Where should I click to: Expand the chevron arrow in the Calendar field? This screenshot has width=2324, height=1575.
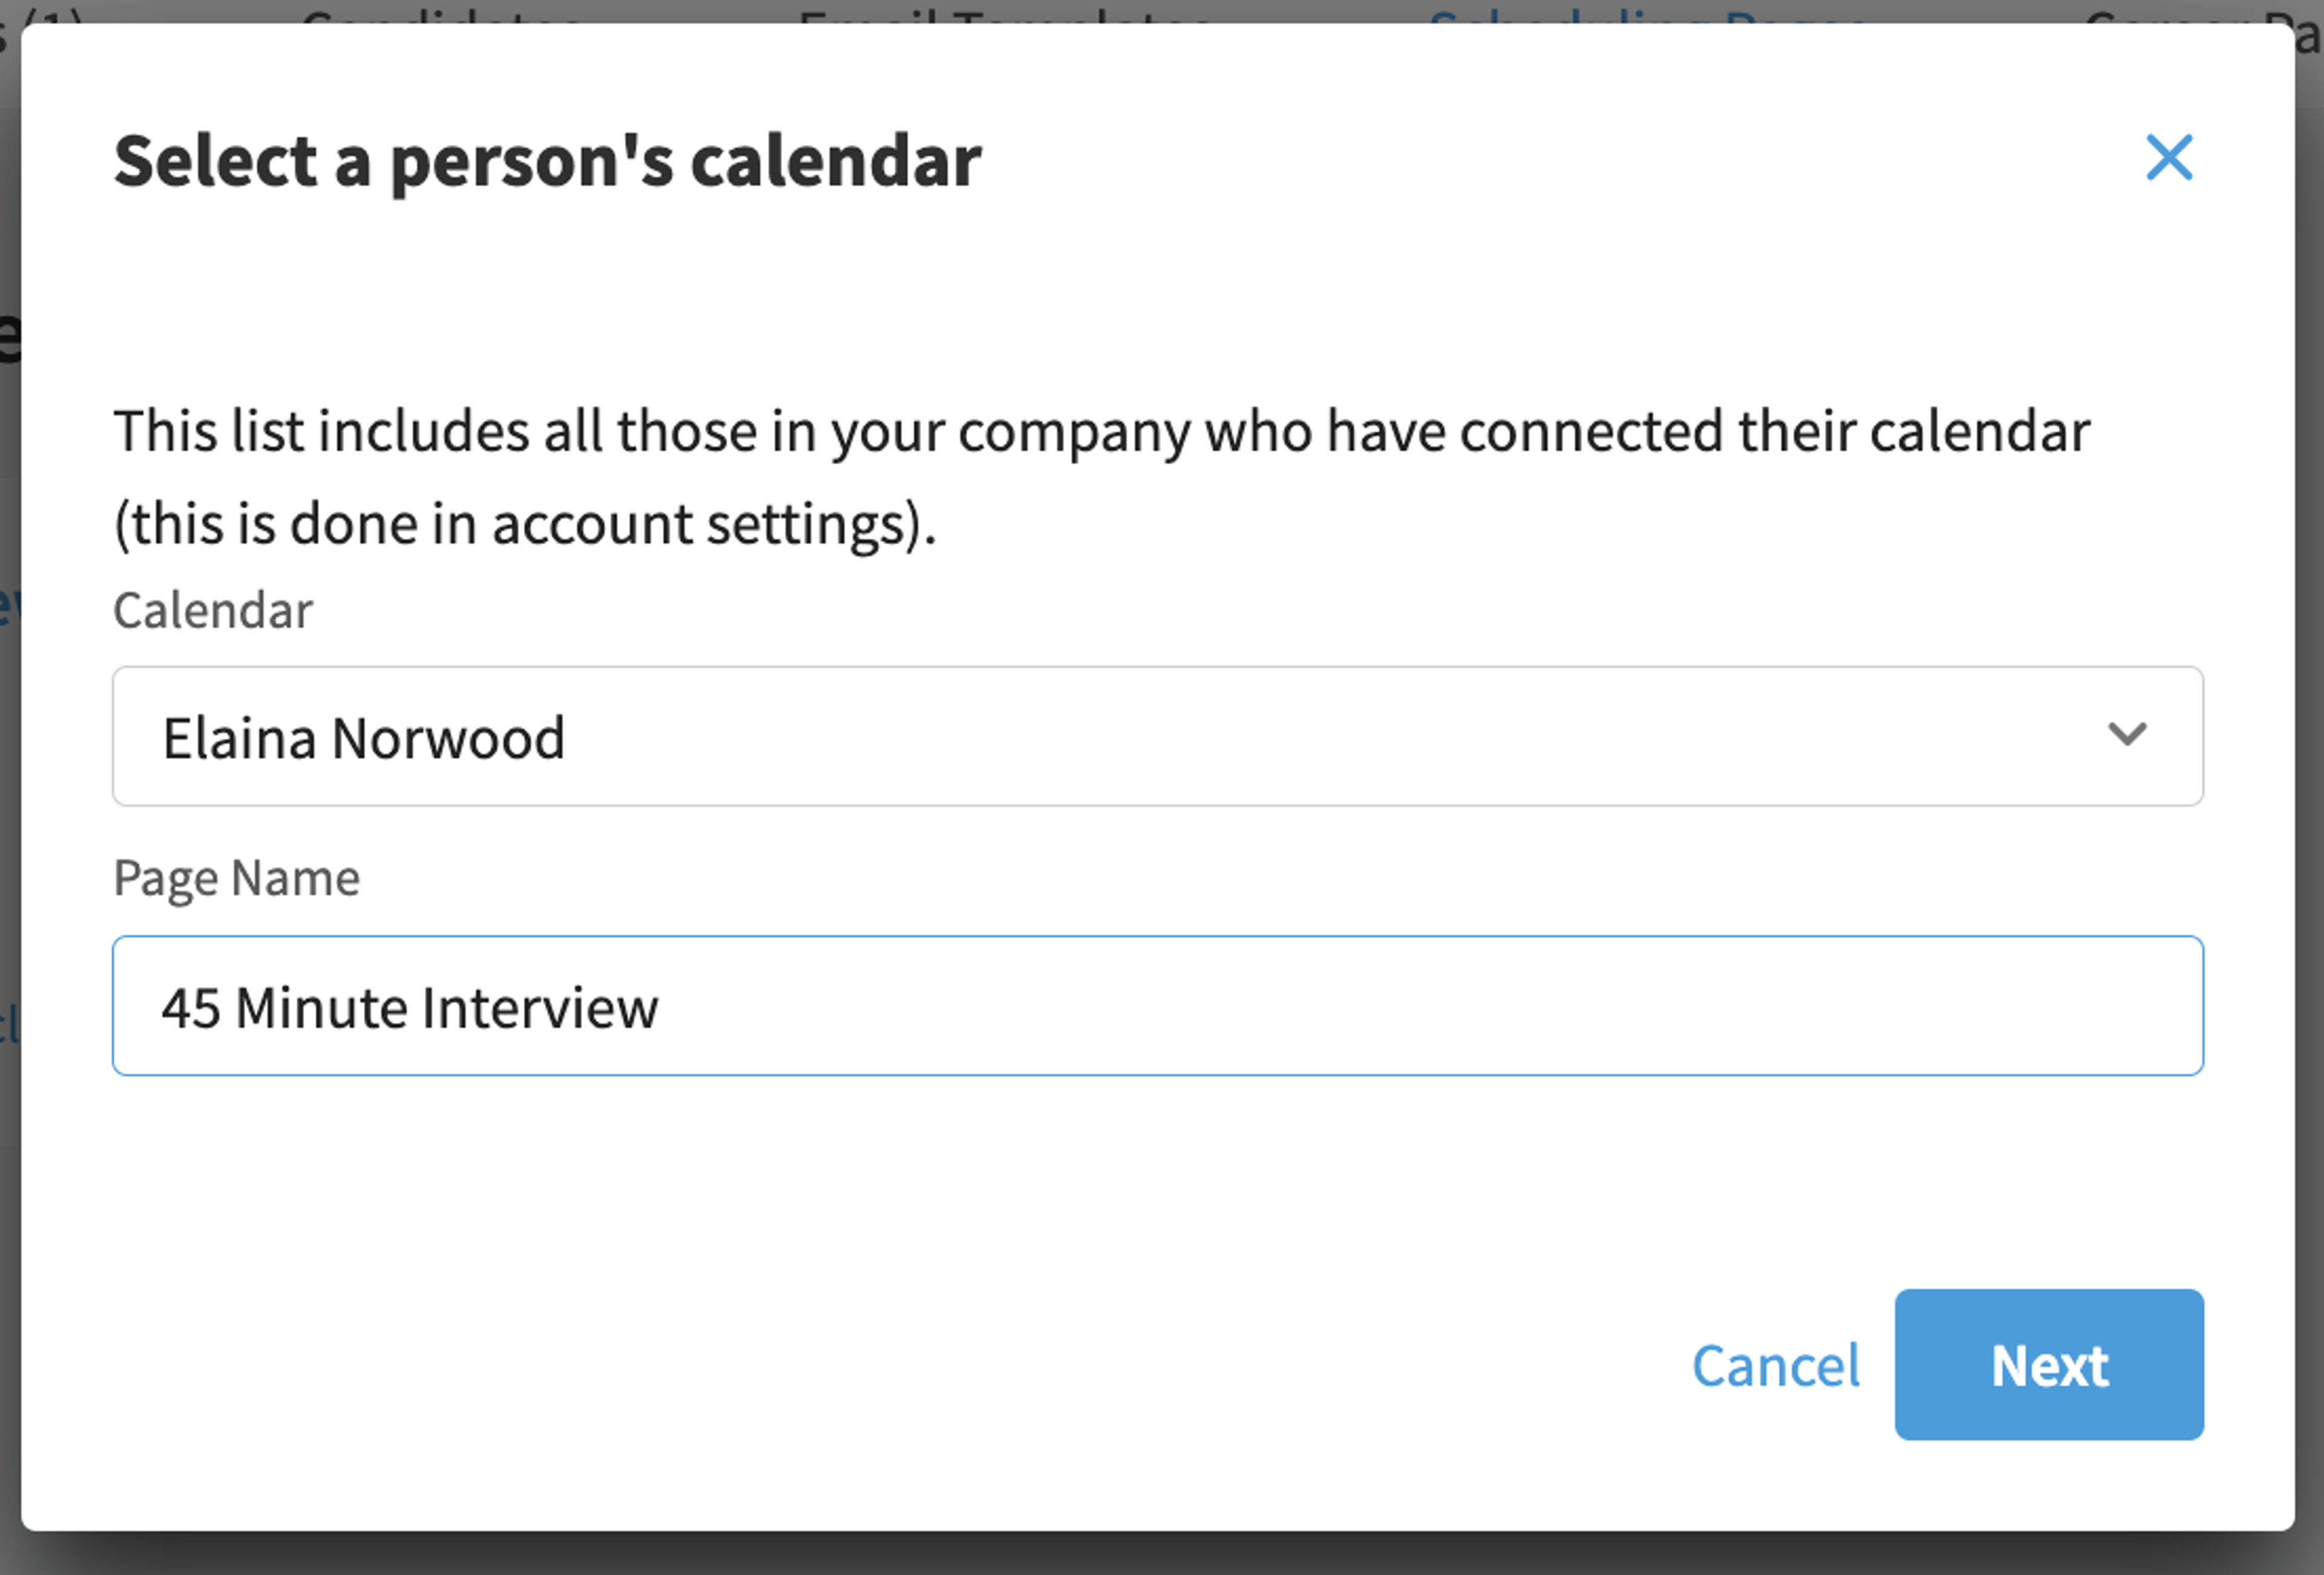2126,735
